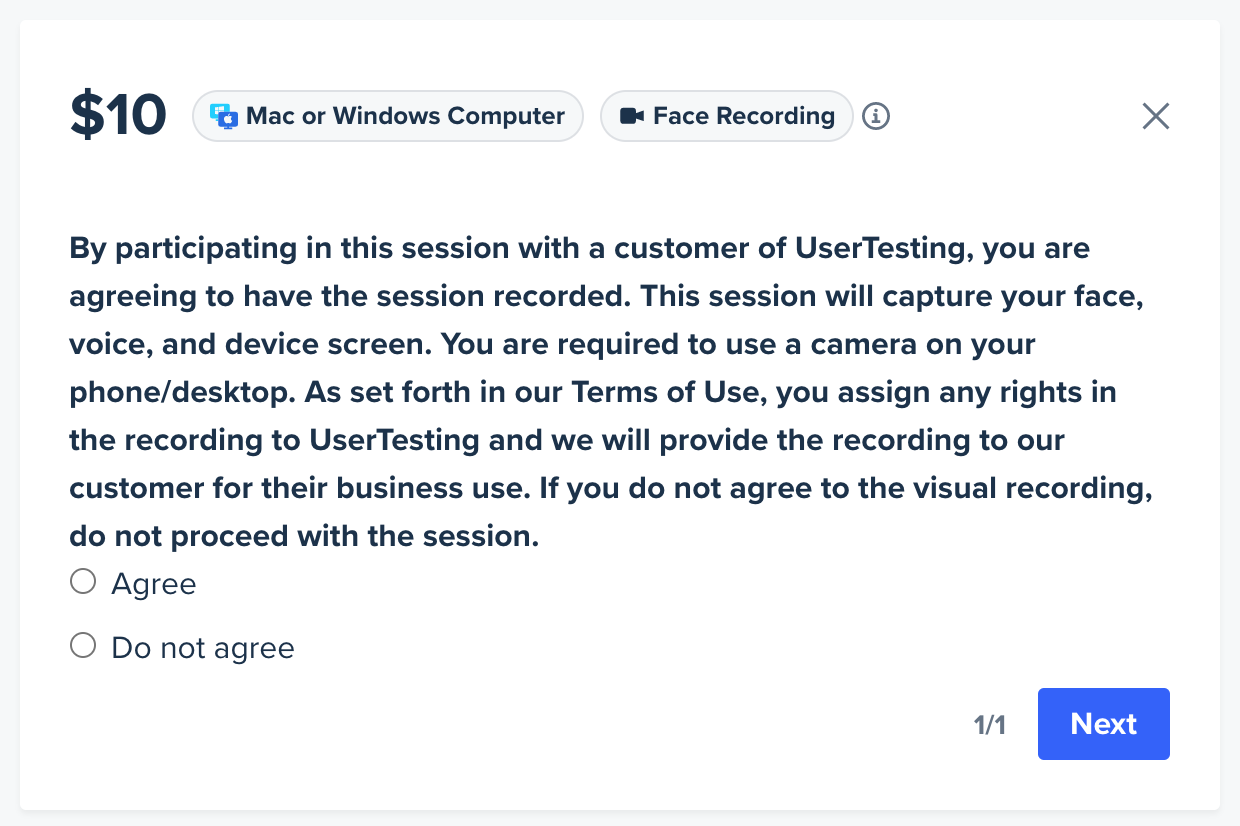Click the sentence do not proceed with the session
Screen dimensions: 1240x826
point(304,536)
